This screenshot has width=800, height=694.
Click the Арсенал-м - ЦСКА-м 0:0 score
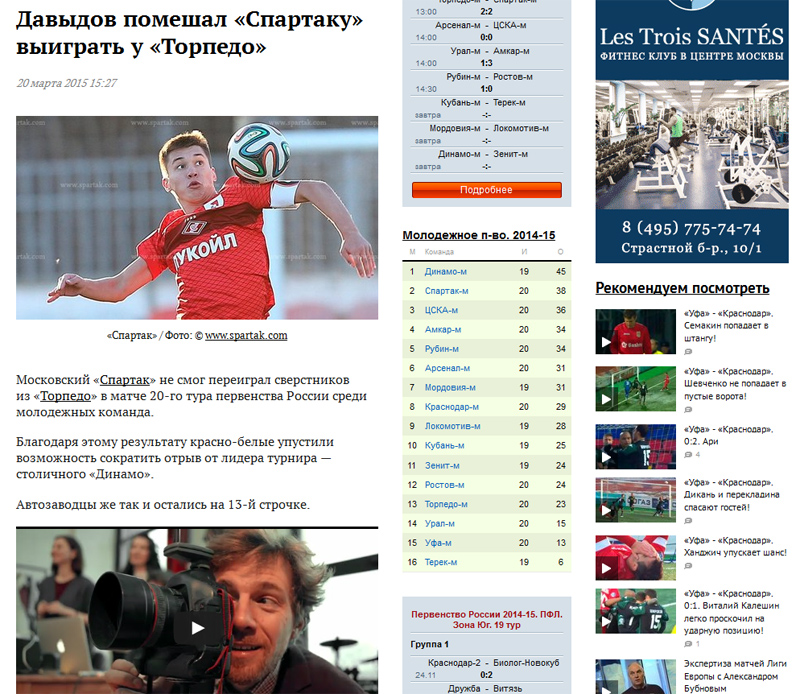click(486, 37)
